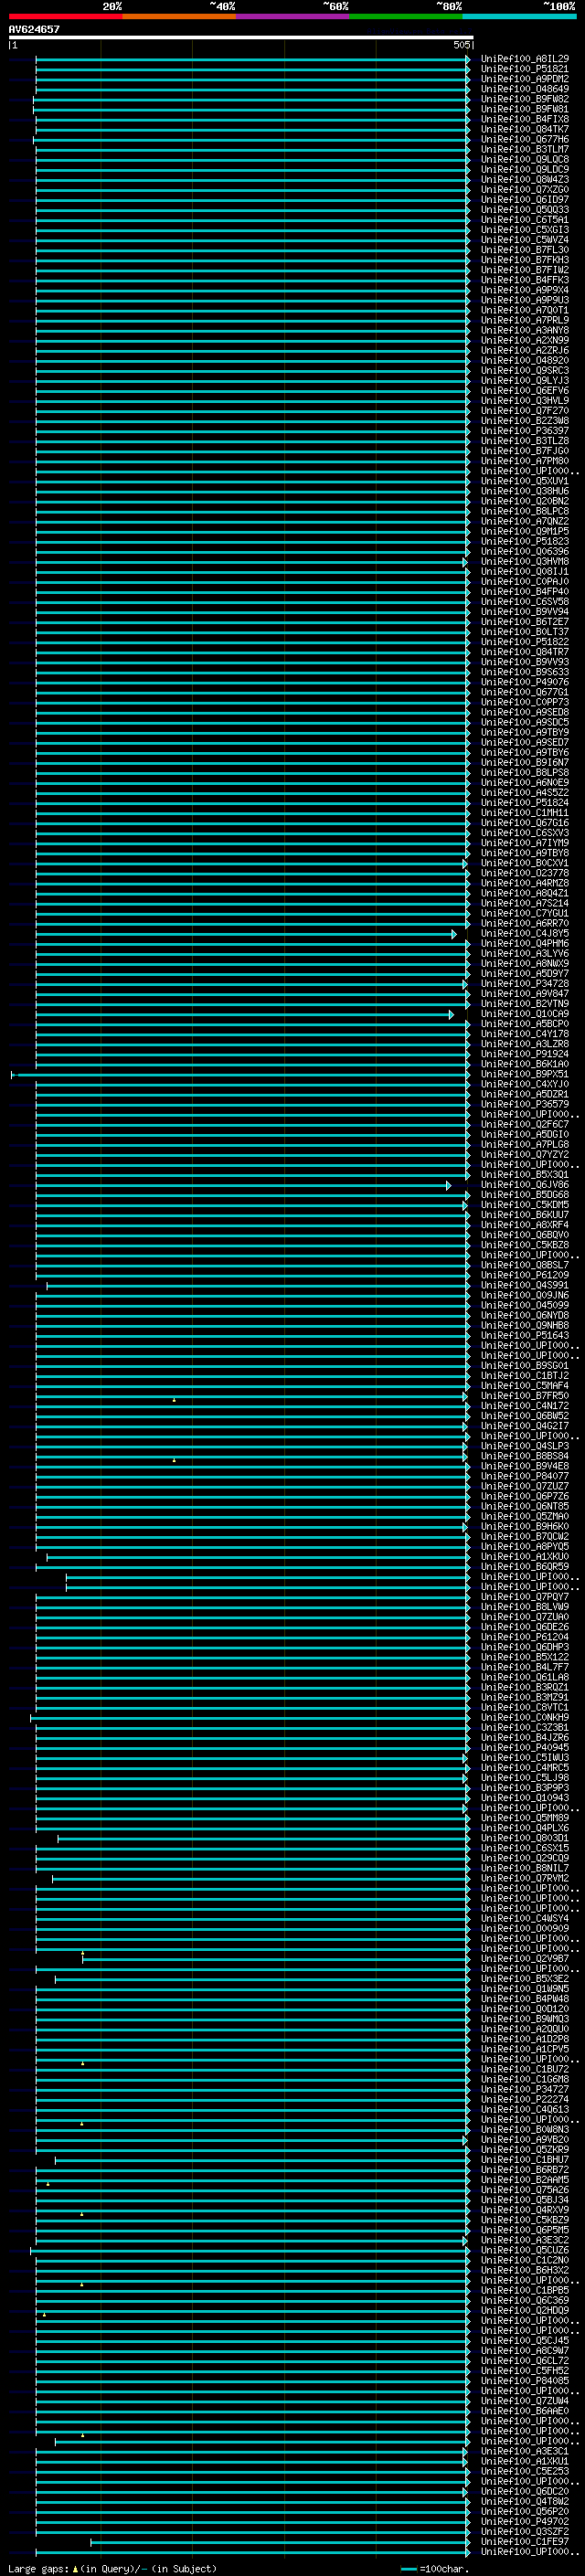Select hit label UniRef100_C5E253
Screen dimensions: 585x2576
[x=525, y=2472]
